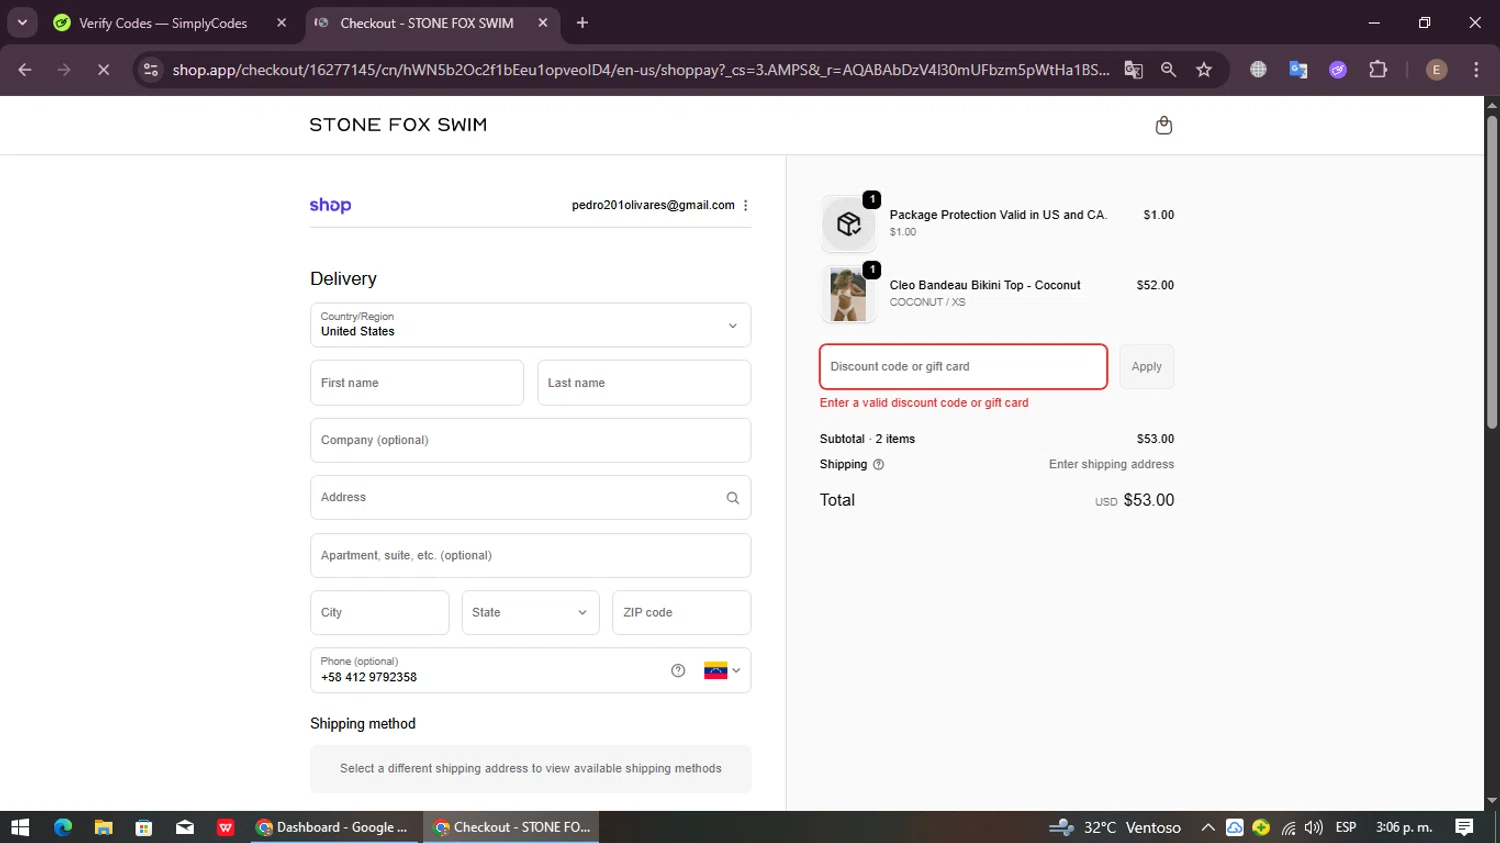
Task: Click the City field
Action: point(379,613)
